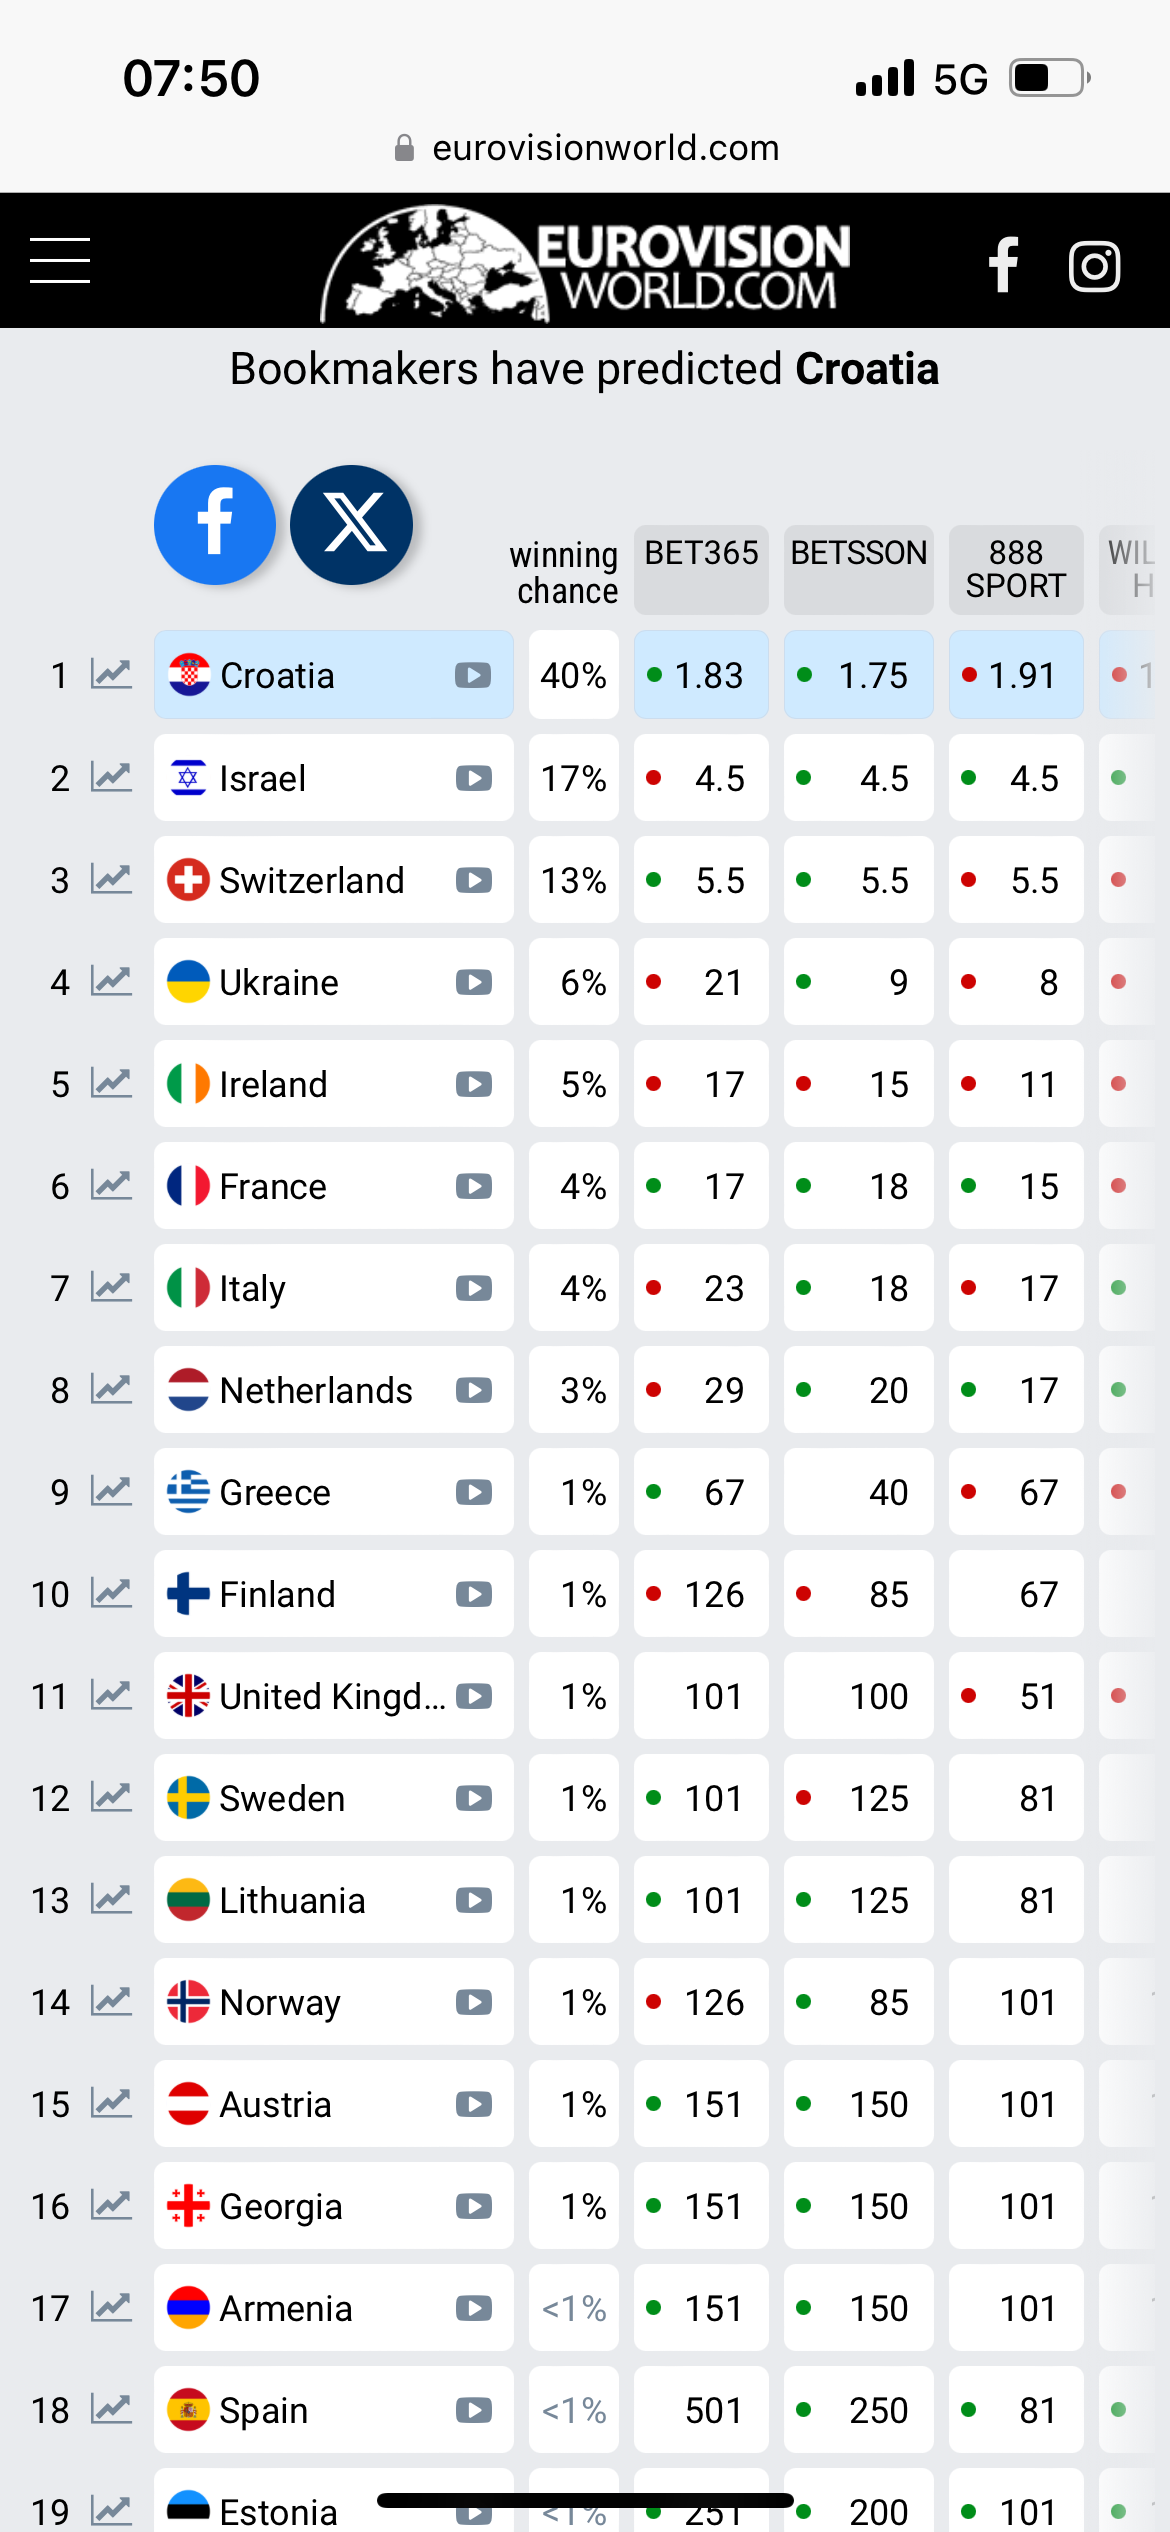The image size is (1170, 2532).
Task: Select the BETSSON column header
Action: (859, 569)
